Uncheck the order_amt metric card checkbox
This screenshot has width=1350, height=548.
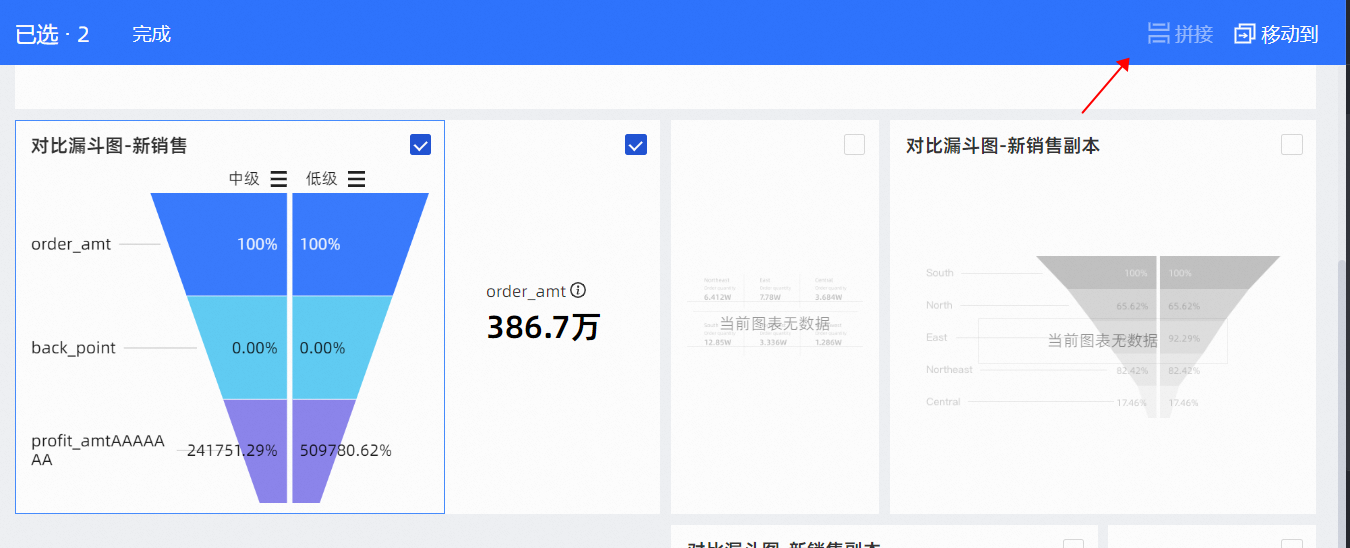point(636,145)
